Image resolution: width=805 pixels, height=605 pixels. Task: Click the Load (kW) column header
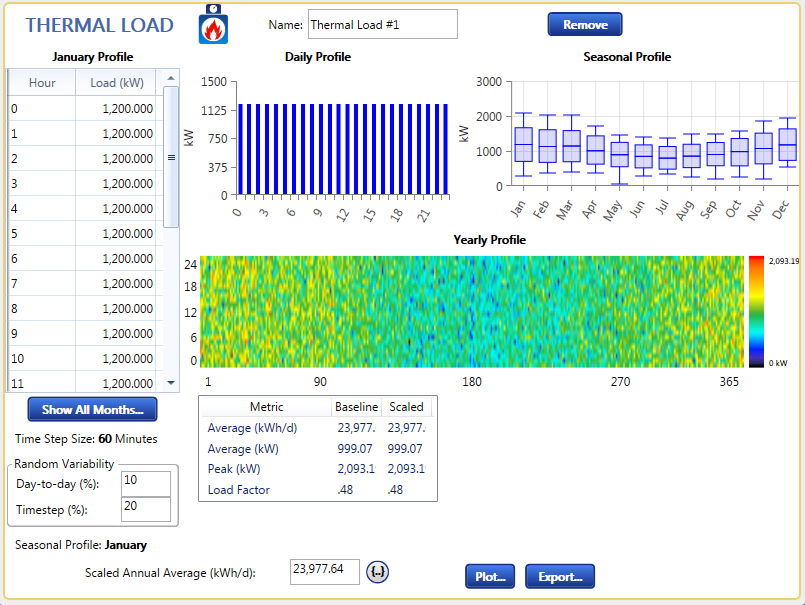pos(116,83)
